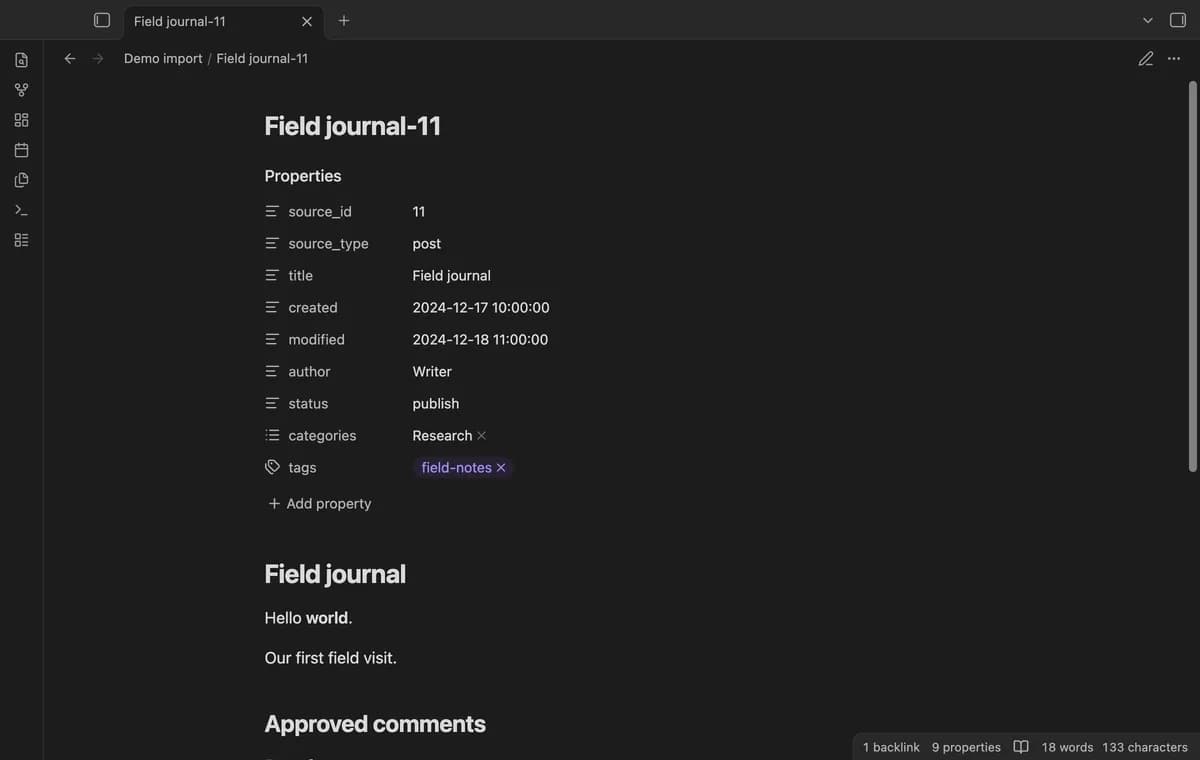This screenshot has height=760, width=1200.
Task: Click the Approved comments heading
Action: click(x=375, y=724)
